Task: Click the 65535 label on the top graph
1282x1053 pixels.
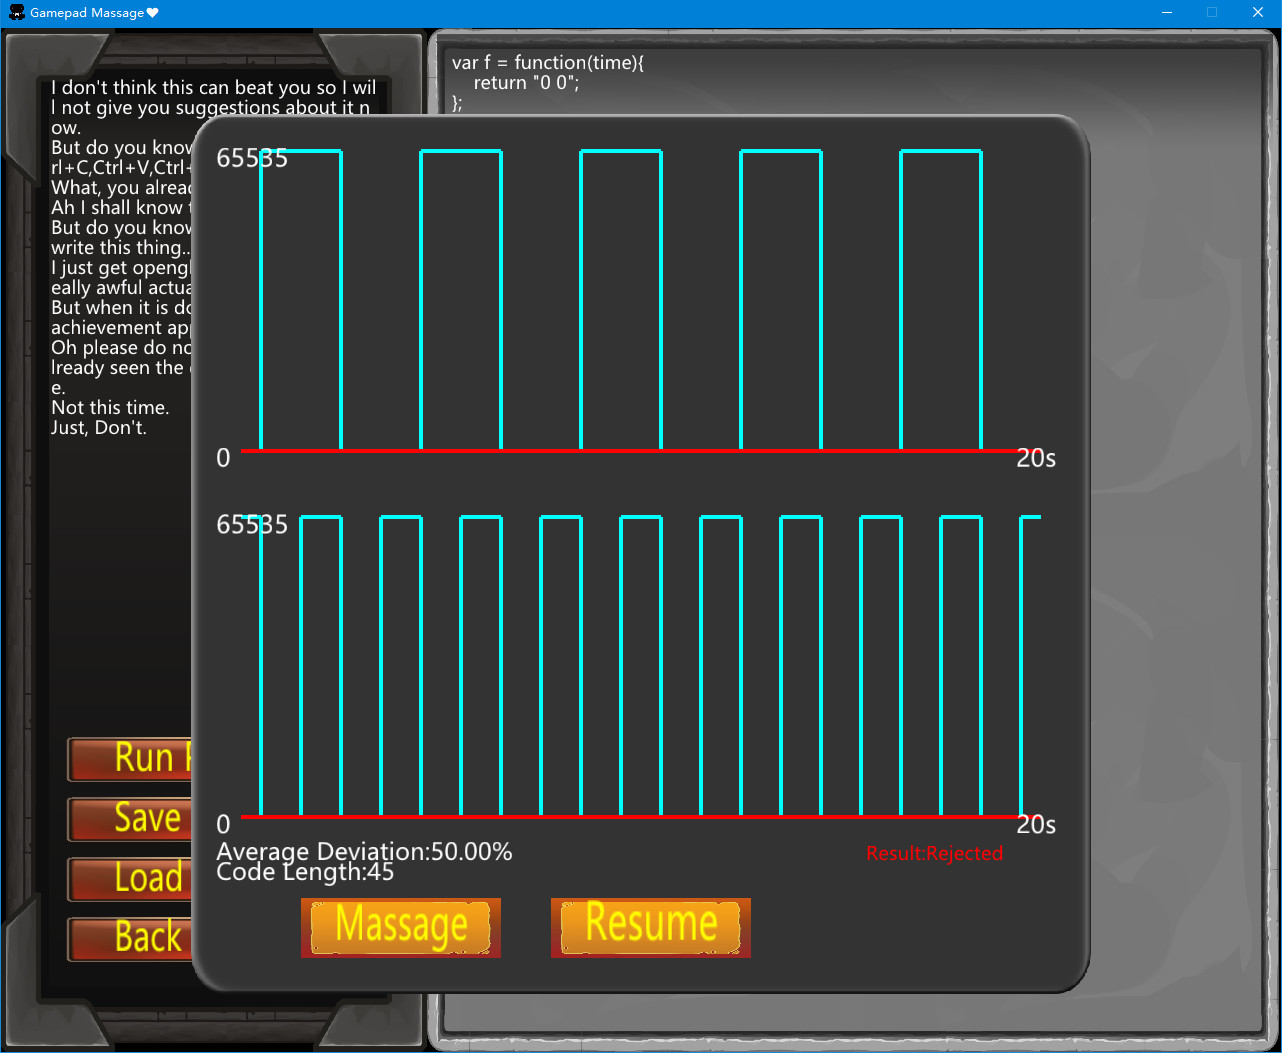Action: pos(251,158)
